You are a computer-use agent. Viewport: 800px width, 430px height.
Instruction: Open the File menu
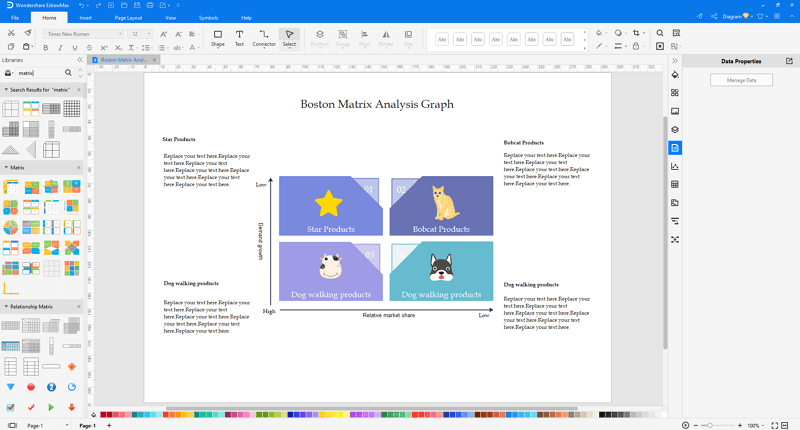pyautogui.click(x=15, y=18)
